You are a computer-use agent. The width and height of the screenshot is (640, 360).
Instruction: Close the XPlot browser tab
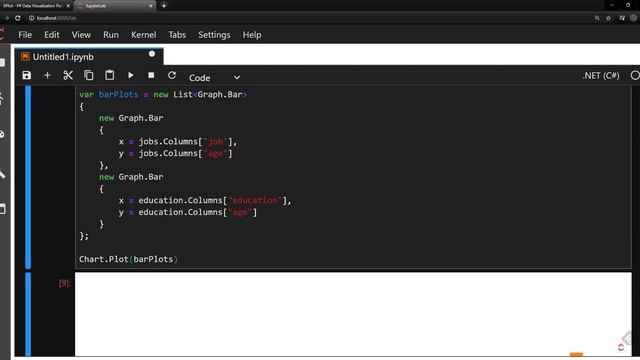68,6
